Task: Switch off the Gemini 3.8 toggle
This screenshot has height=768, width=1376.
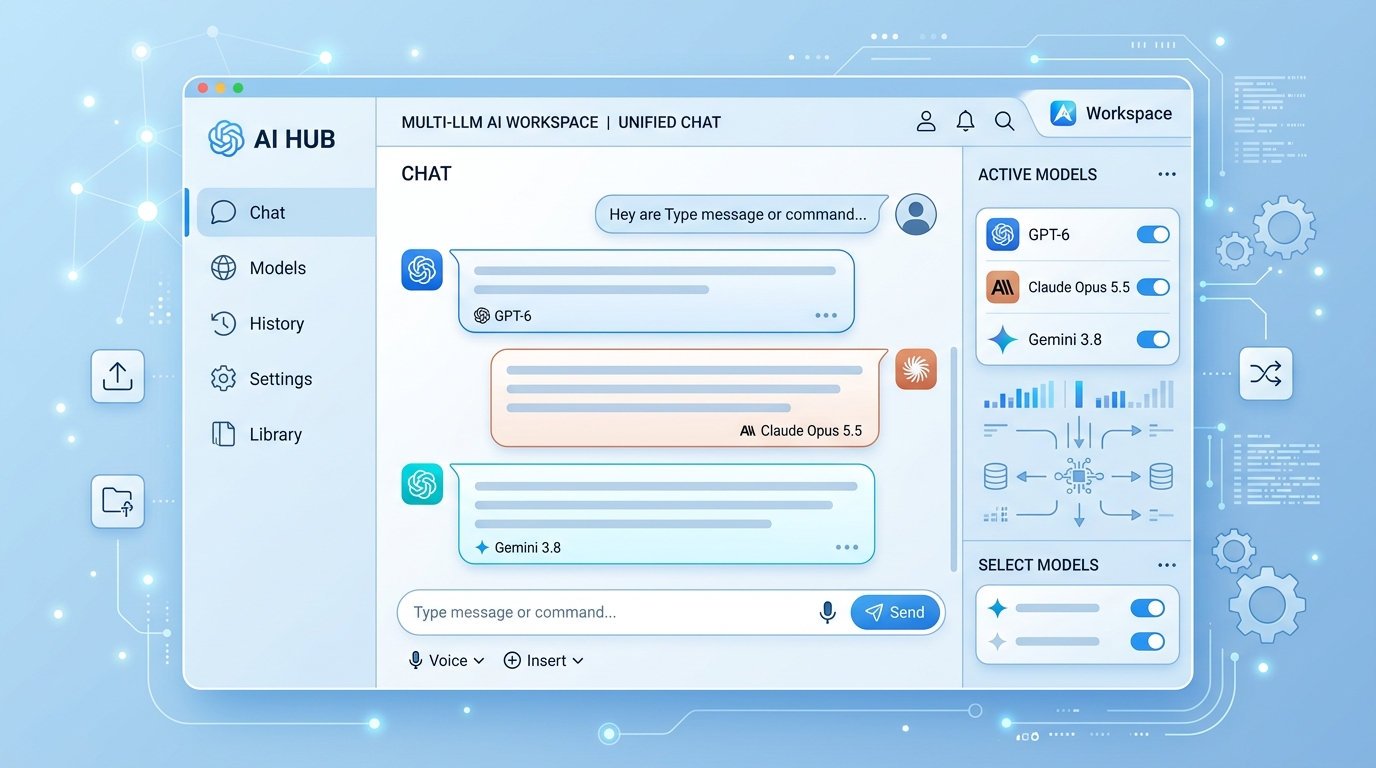Action: coord(1153,340)
